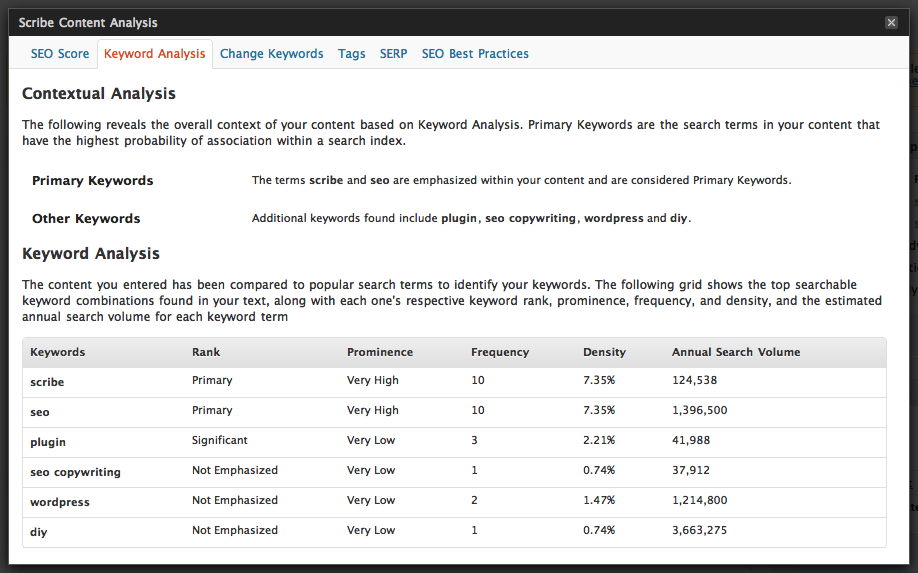Select the 'seo copywriting' keyword in the table
Image resolution: width=918 pixels, height=573 pixels.
(76, 472)
